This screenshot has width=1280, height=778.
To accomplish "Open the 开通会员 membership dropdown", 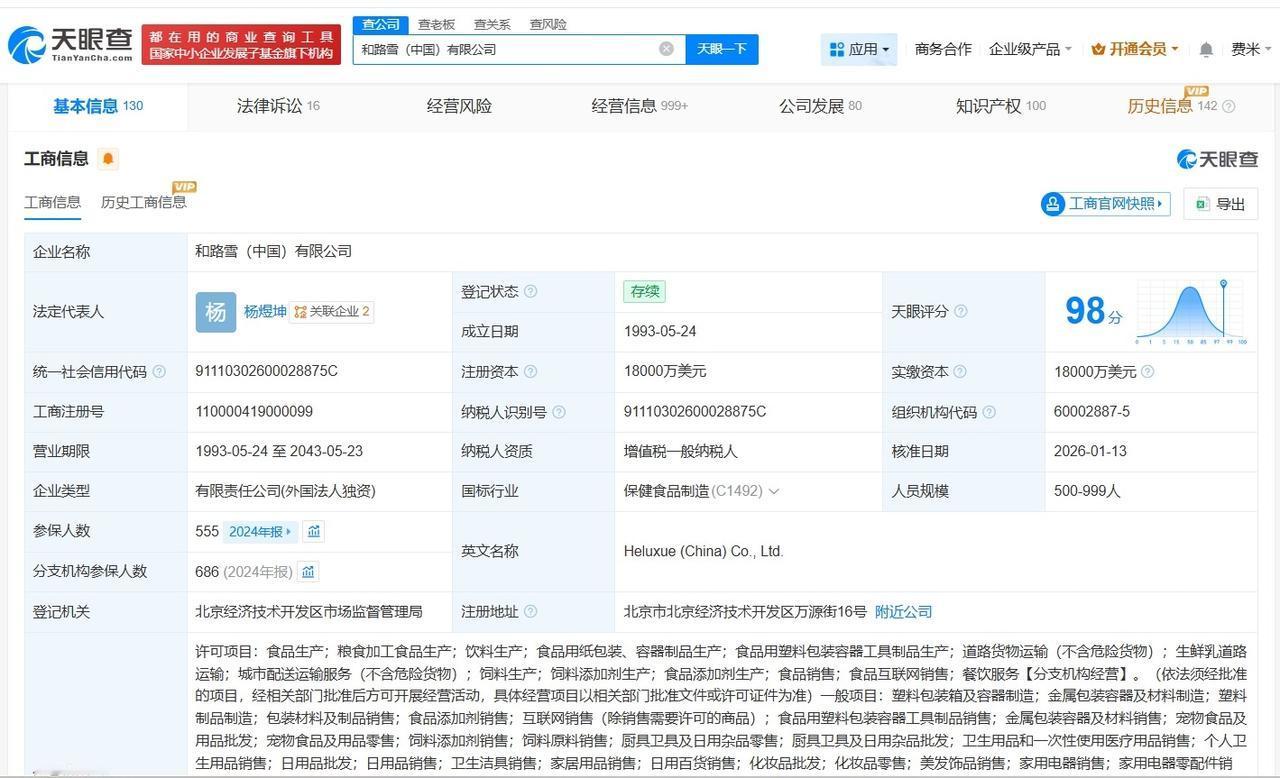I will click(1134, 49).
